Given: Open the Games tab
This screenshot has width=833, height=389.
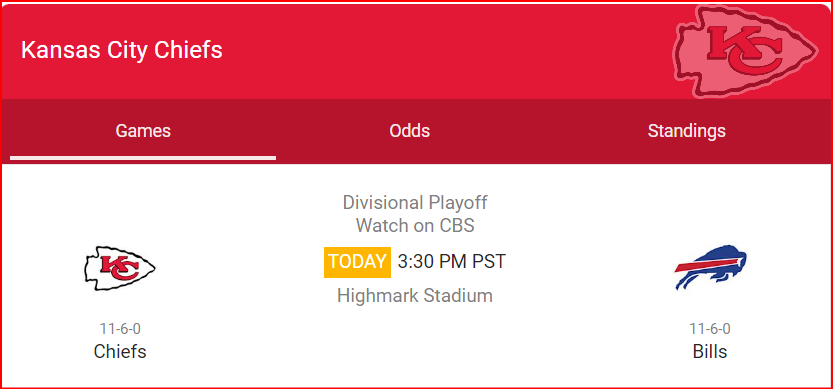Looking at the screenshot, I should click(x=143, y=131).
